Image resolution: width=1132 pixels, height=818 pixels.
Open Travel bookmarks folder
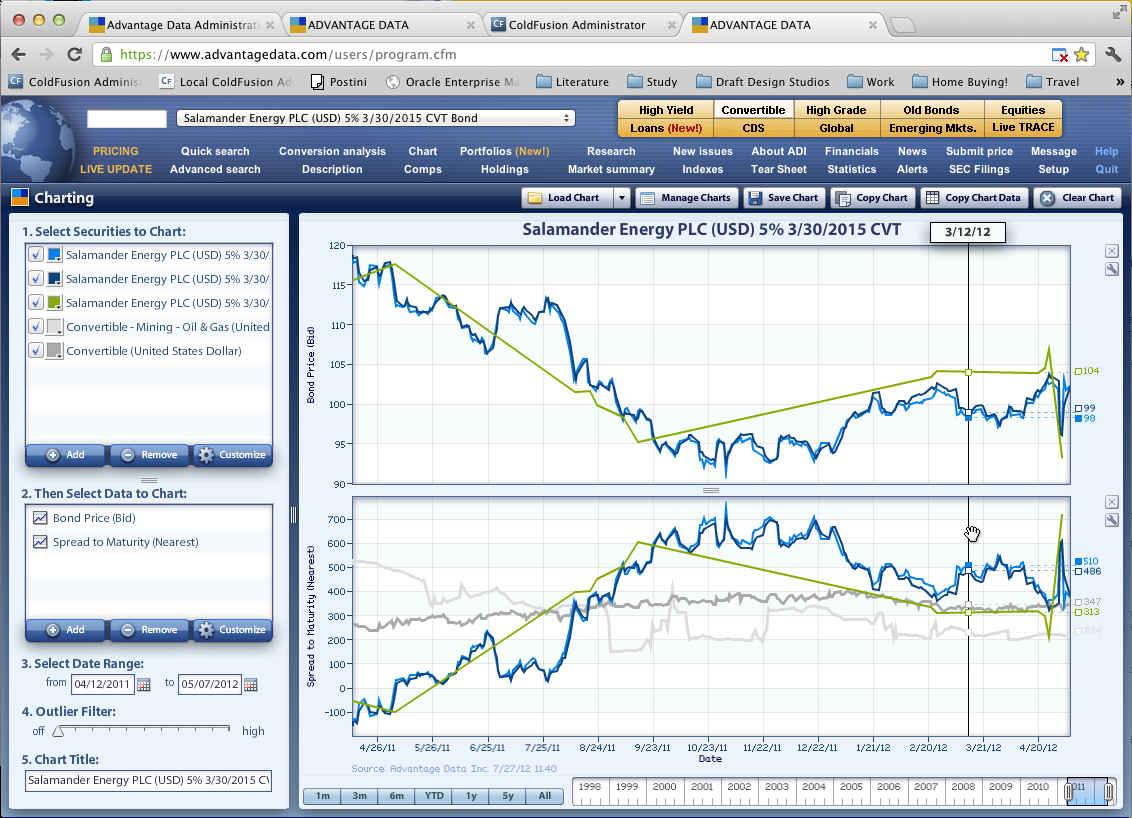pos(1053,82)
